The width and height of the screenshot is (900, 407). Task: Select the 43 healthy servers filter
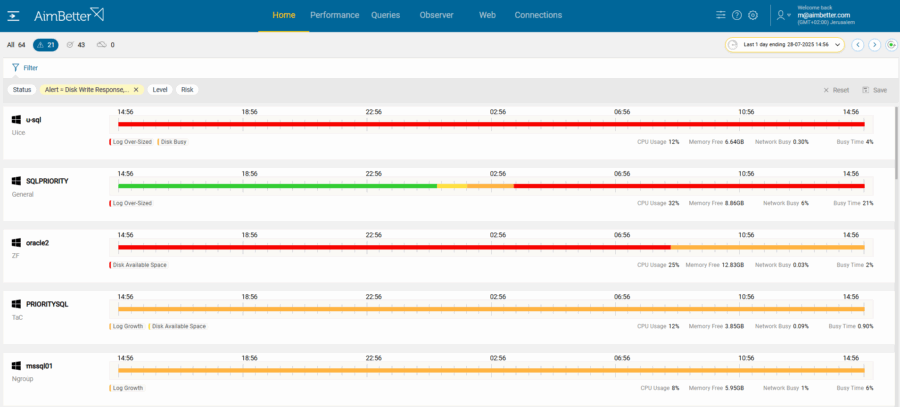(x=76, y=45)
